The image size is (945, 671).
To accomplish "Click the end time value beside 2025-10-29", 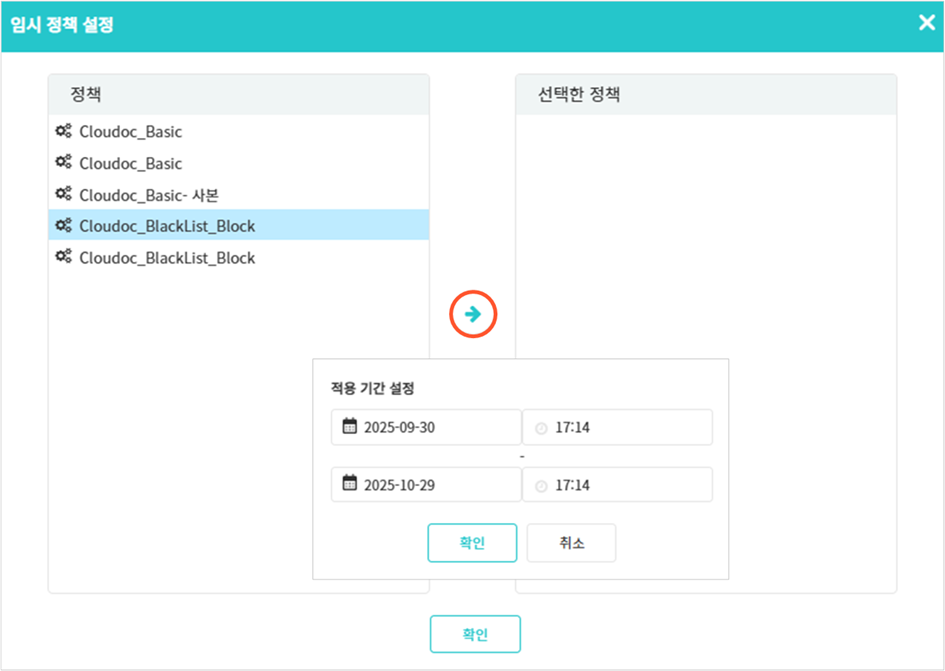I will (x=573, y=486).
